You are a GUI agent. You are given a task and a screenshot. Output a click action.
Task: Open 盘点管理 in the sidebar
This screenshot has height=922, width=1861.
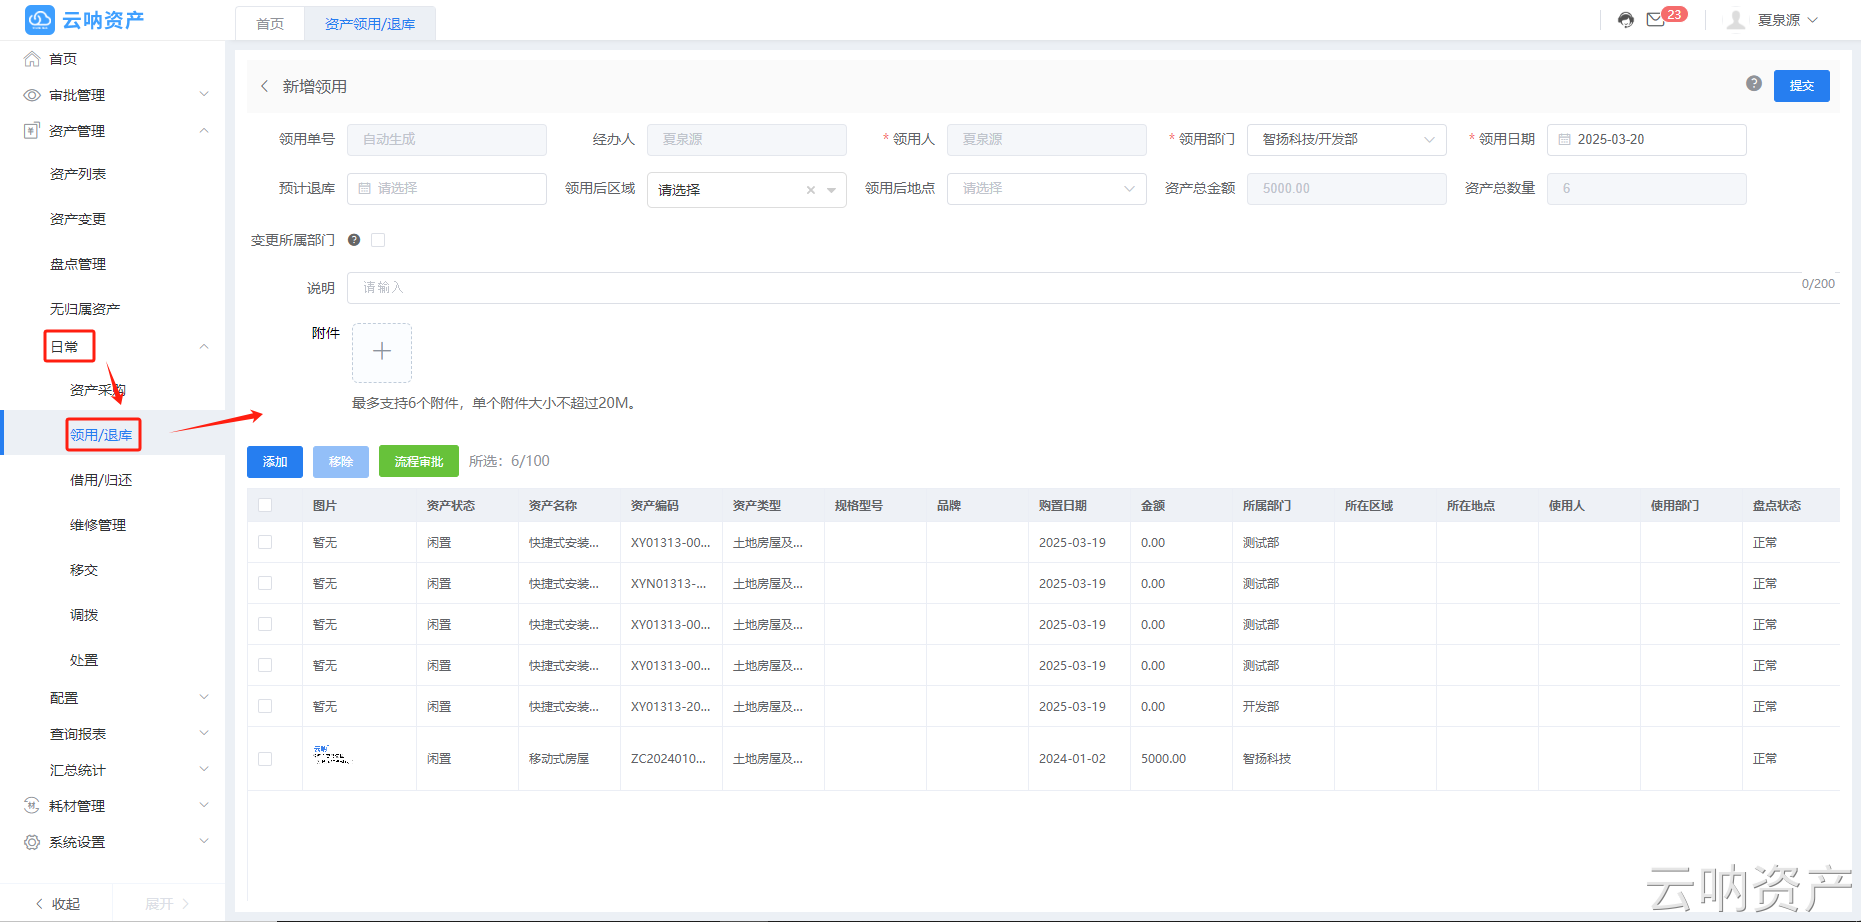pyautogui.click(x=78, y=264)
